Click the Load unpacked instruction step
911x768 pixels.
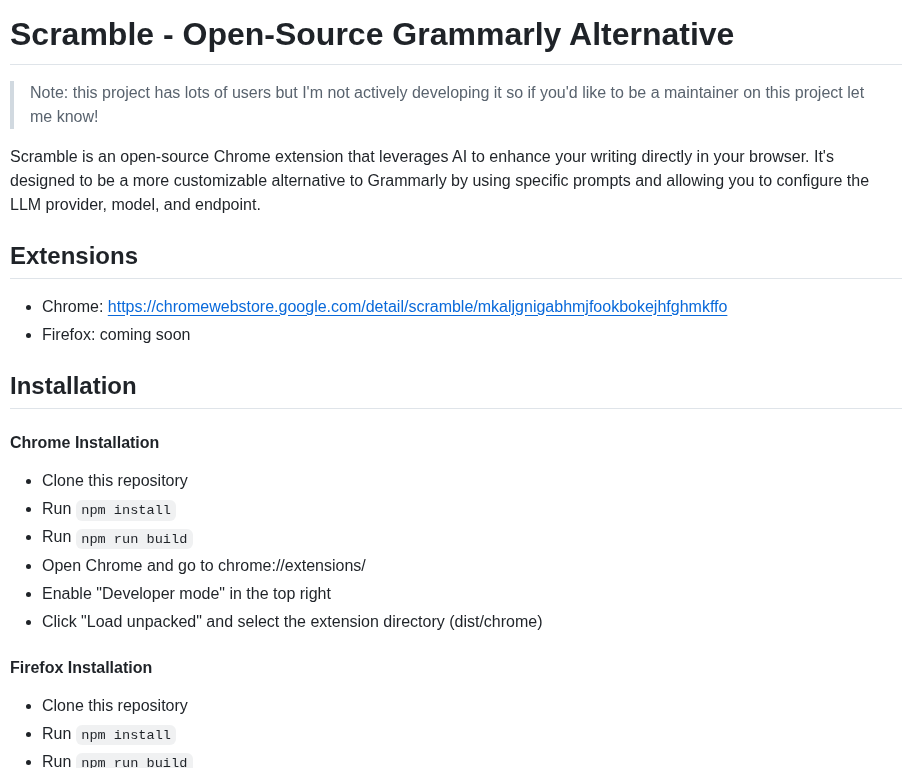click(x=292, y=622)
